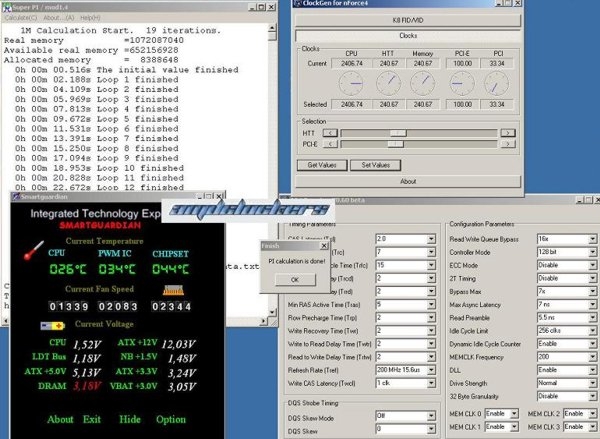Image resolution: width=600 pixels, height=439 pixels.
Task: Click the Smartguardian title bar icon
Action: coord(16,198)
